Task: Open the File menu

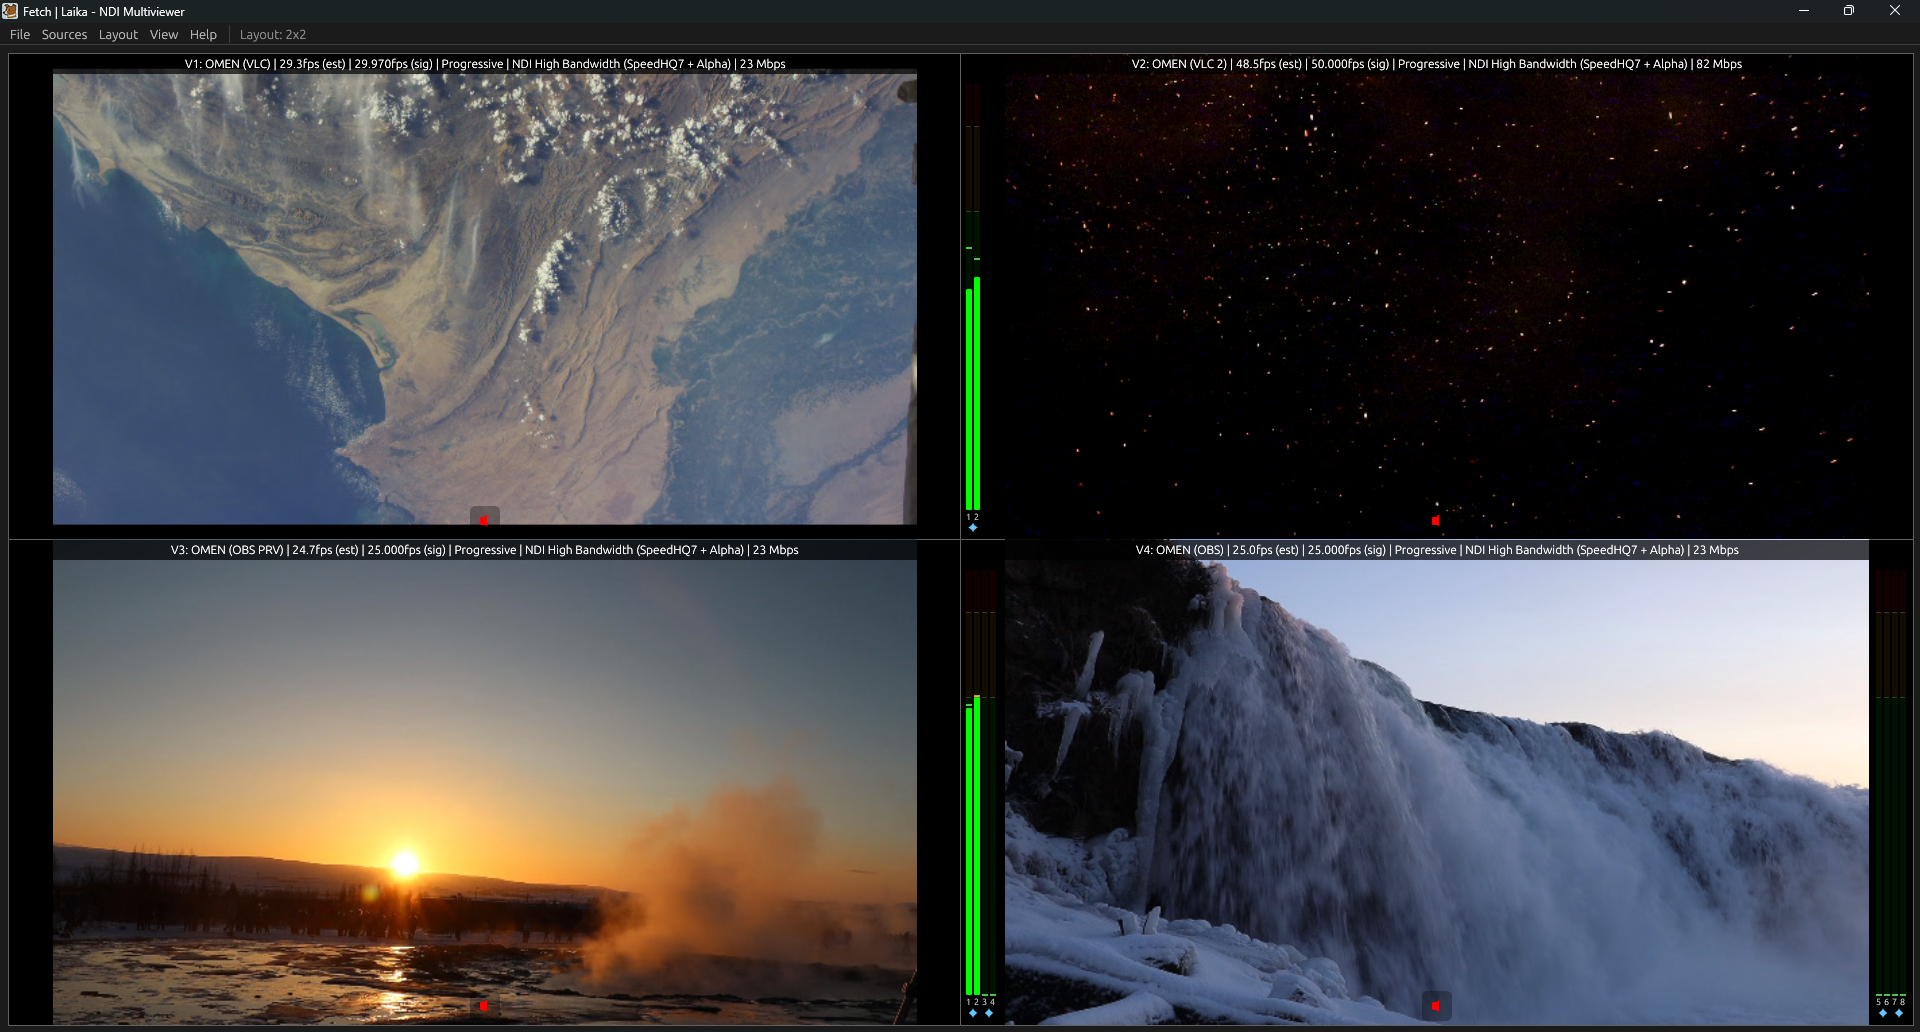Action: click(19, 34)
